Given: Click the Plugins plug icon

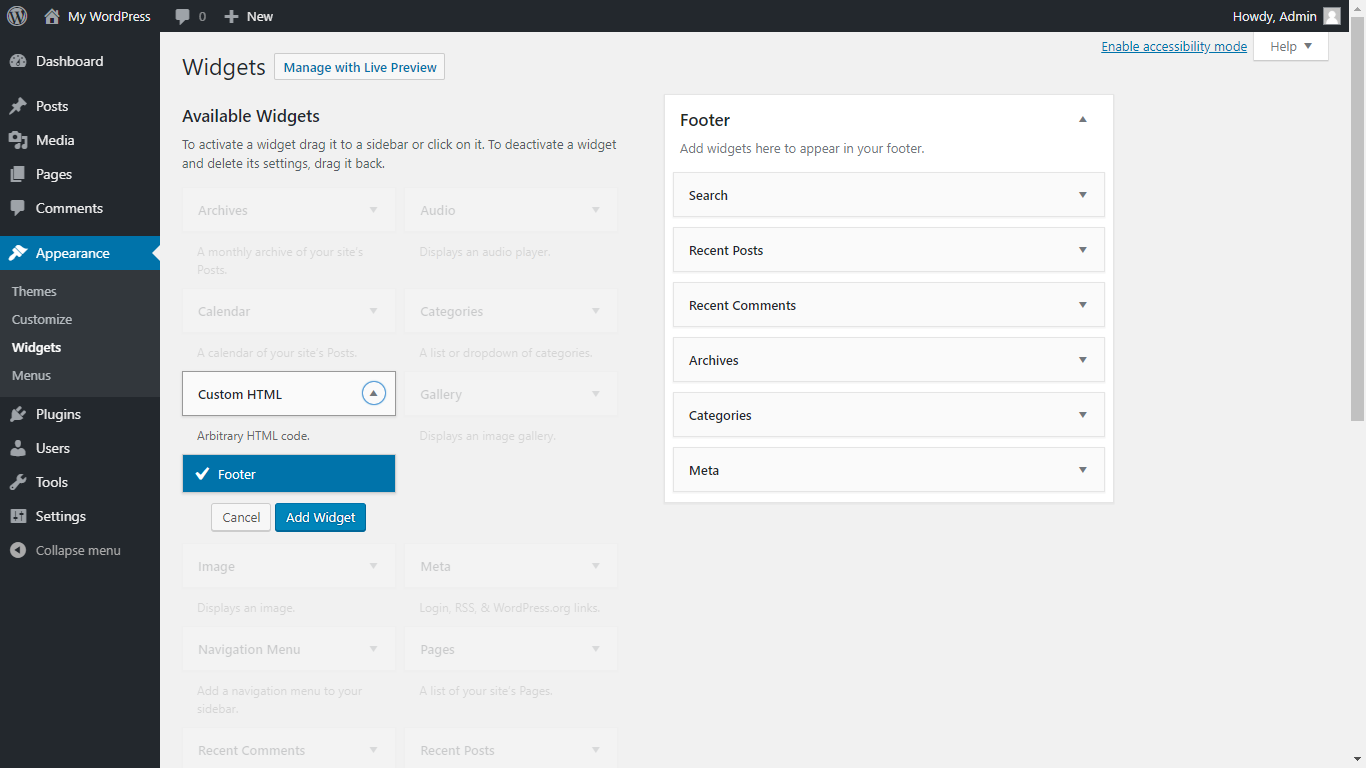Looking at the screenshot, I should (x=18, y=414).
